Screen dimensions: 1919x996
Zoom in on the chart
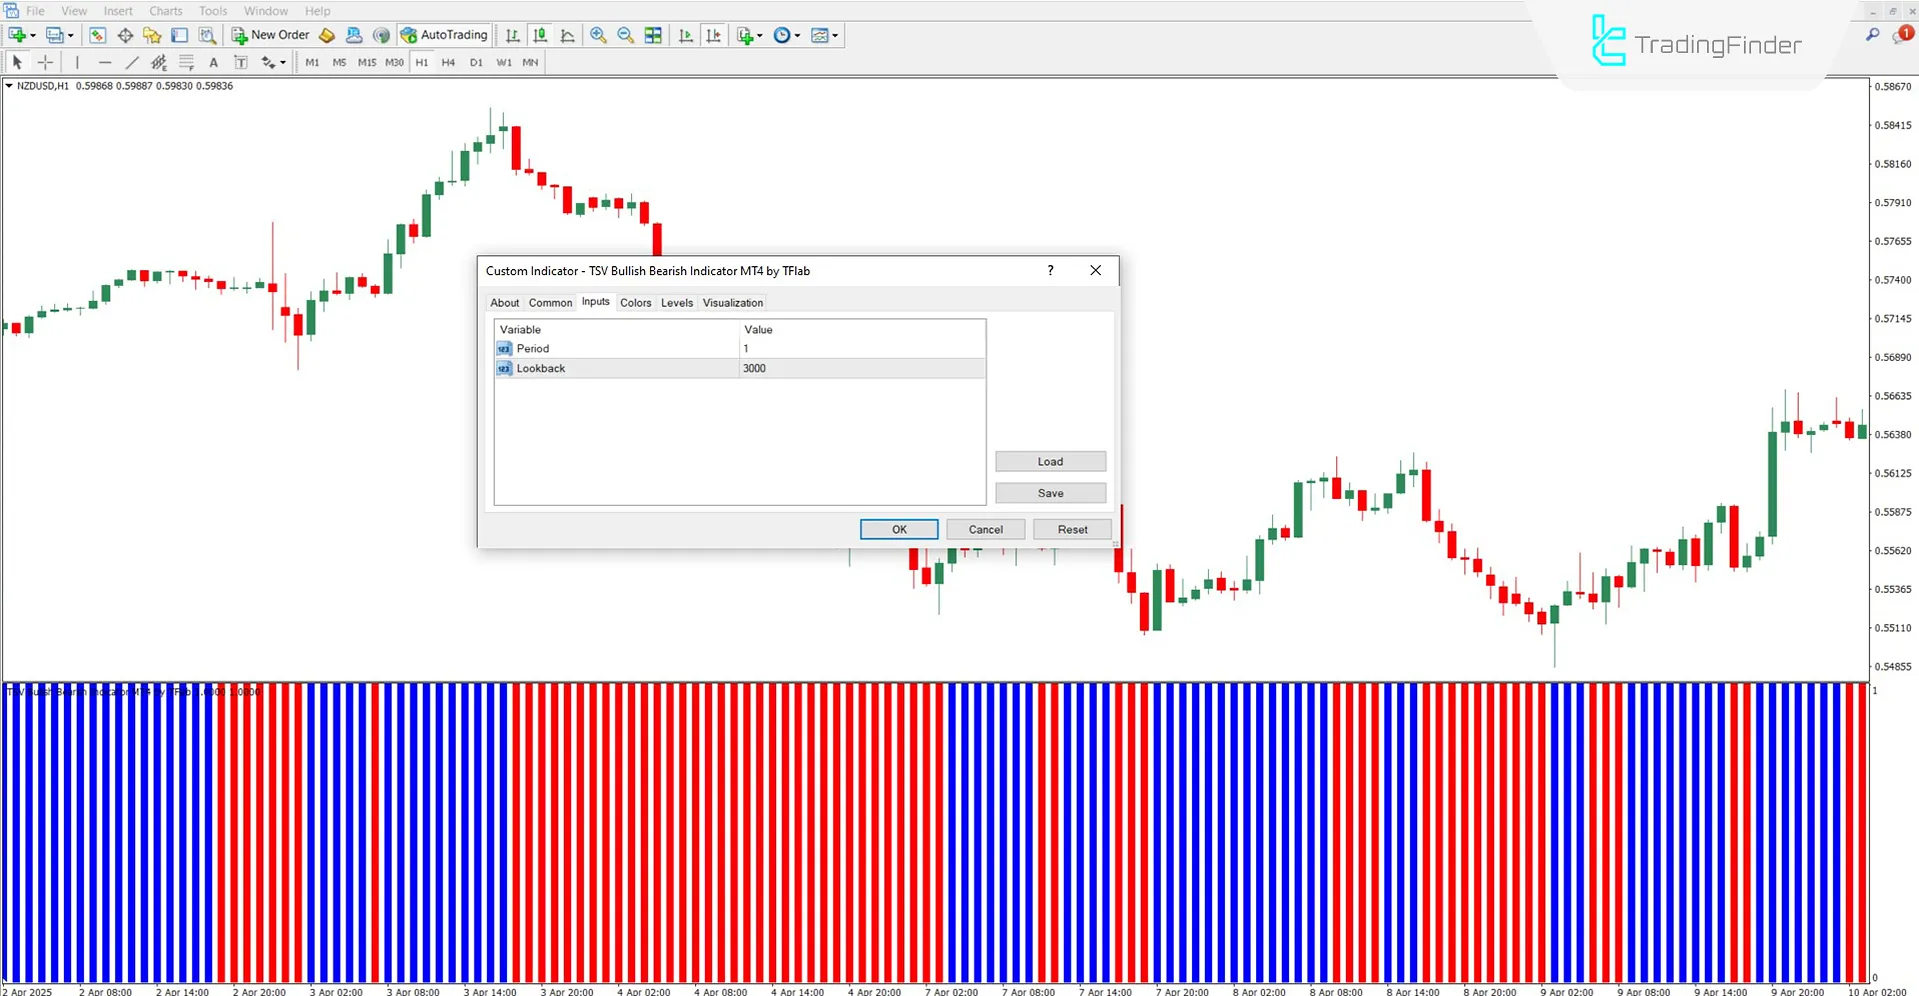pyautogui.click(x=598, y=35)
